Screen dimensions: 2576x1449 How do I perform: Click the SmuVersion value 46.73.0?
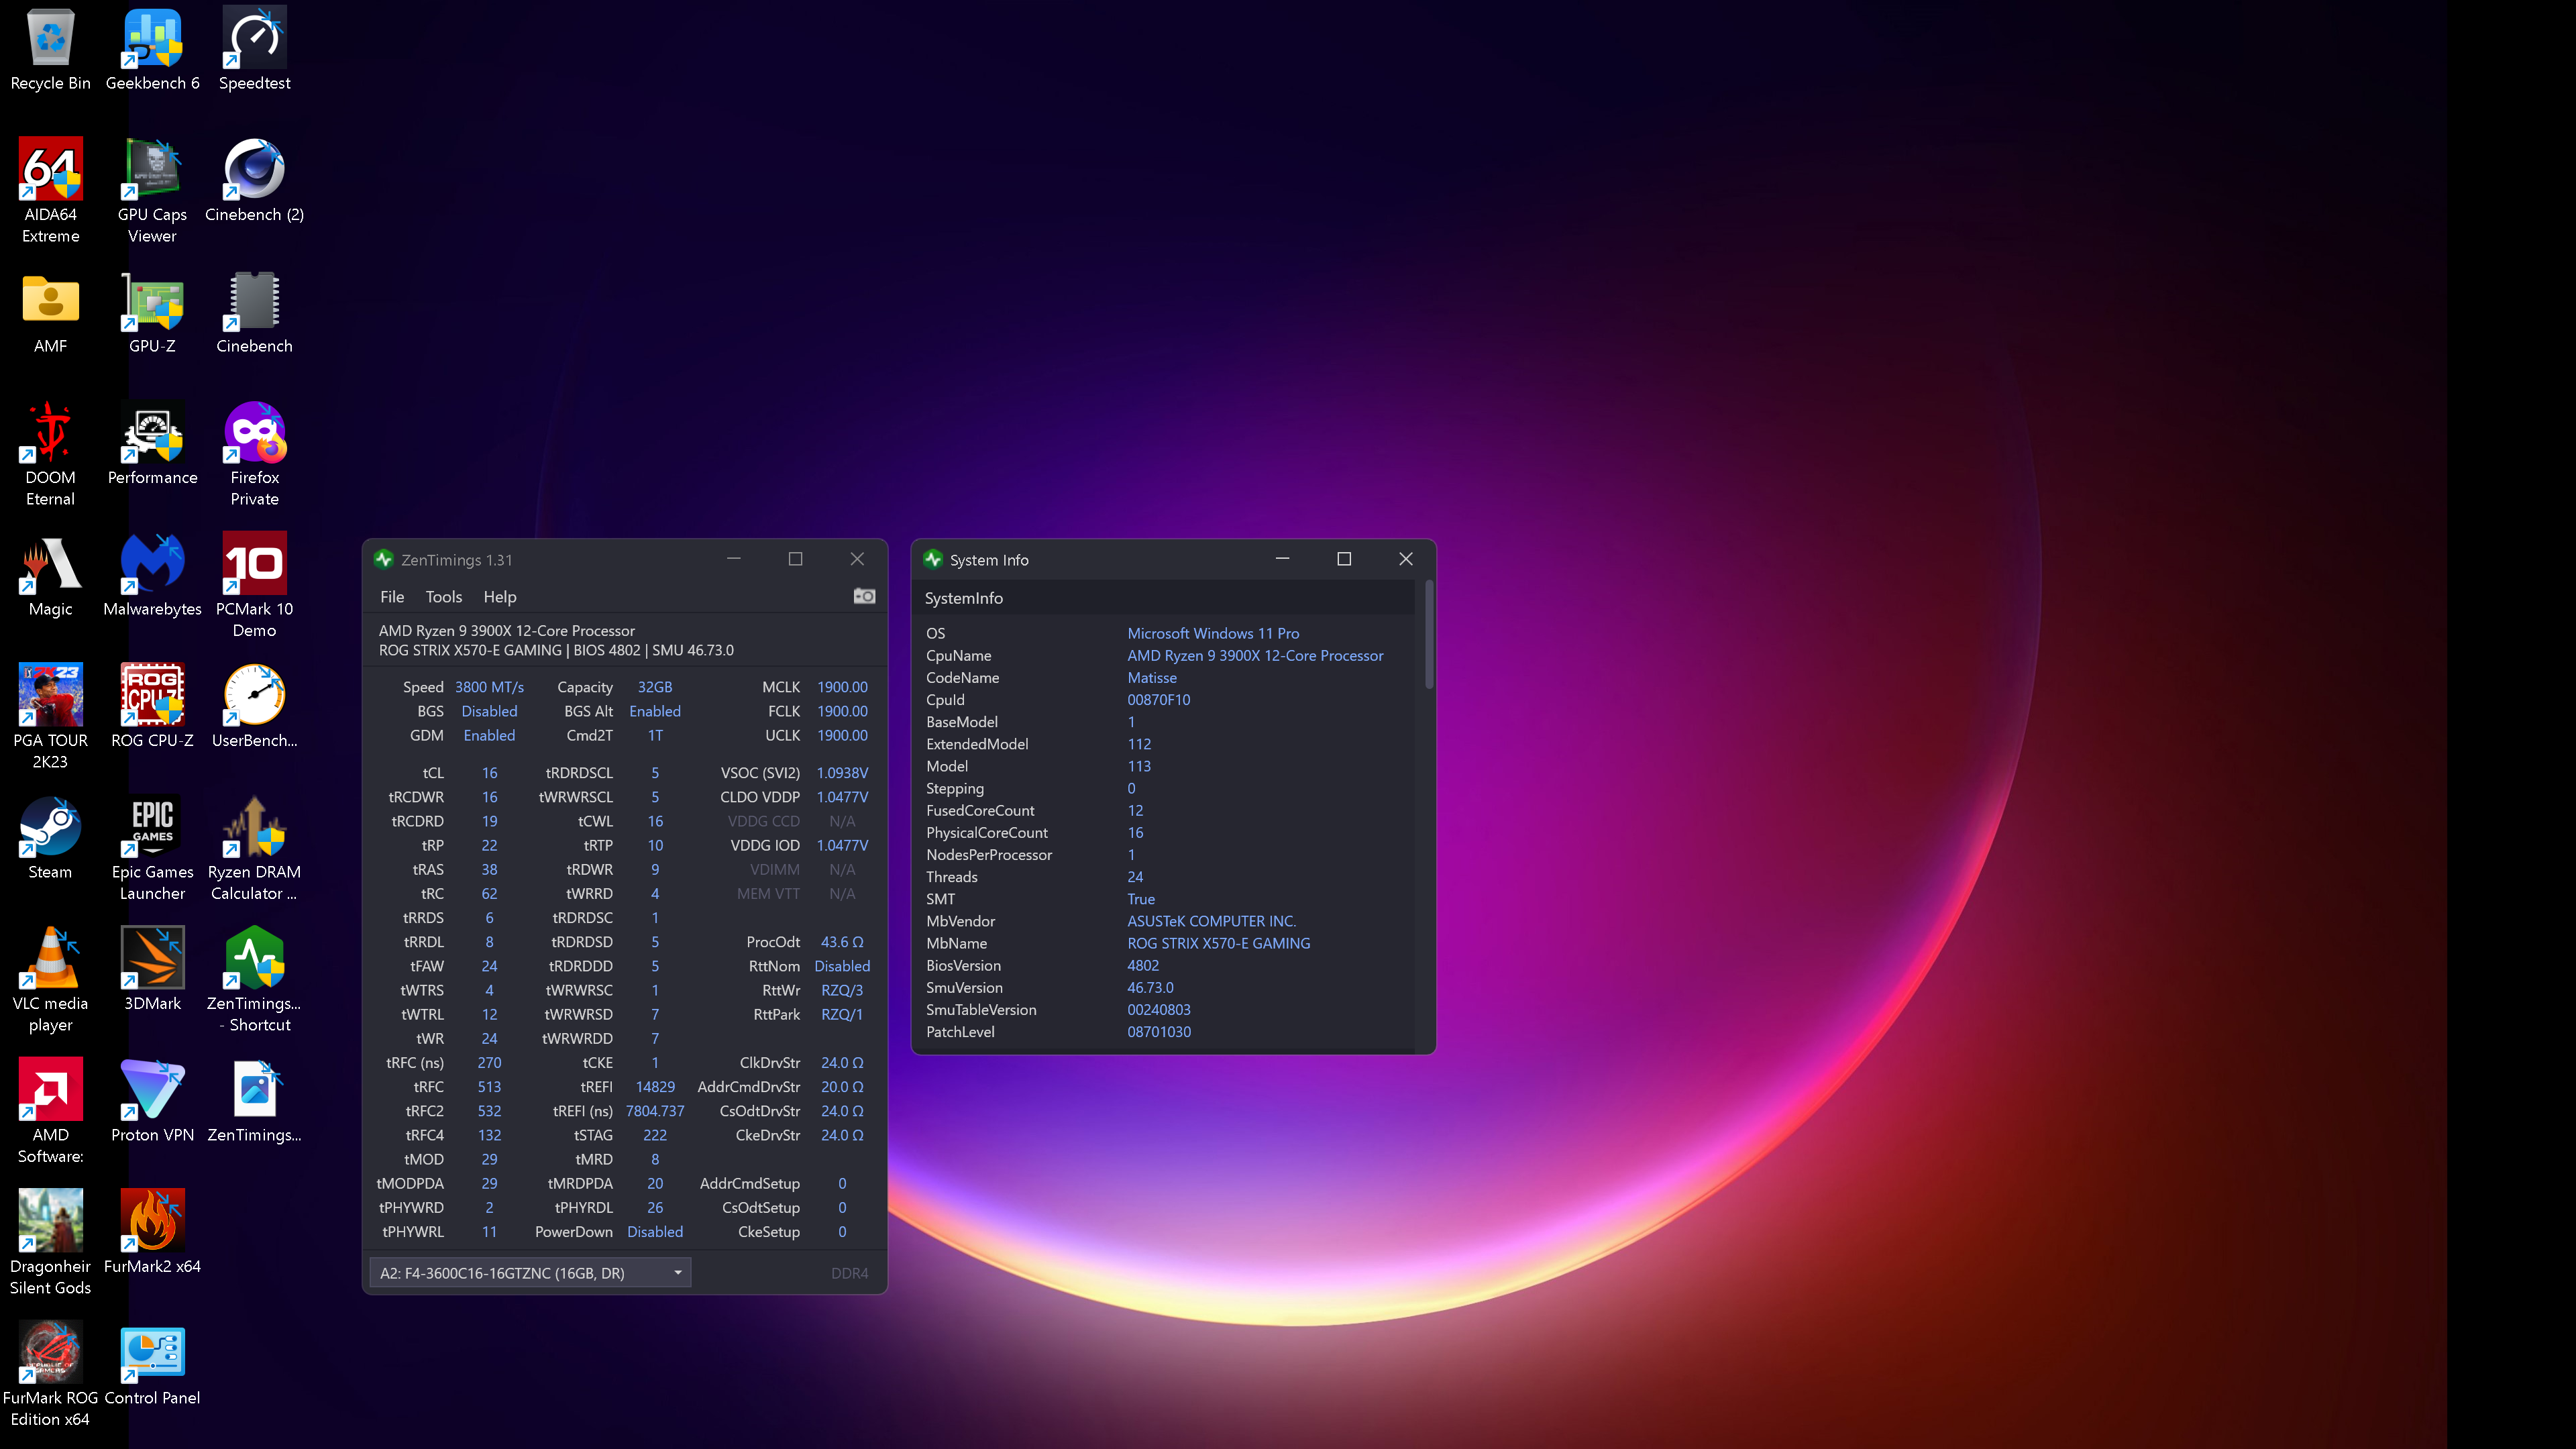(x=1150, y=988)
